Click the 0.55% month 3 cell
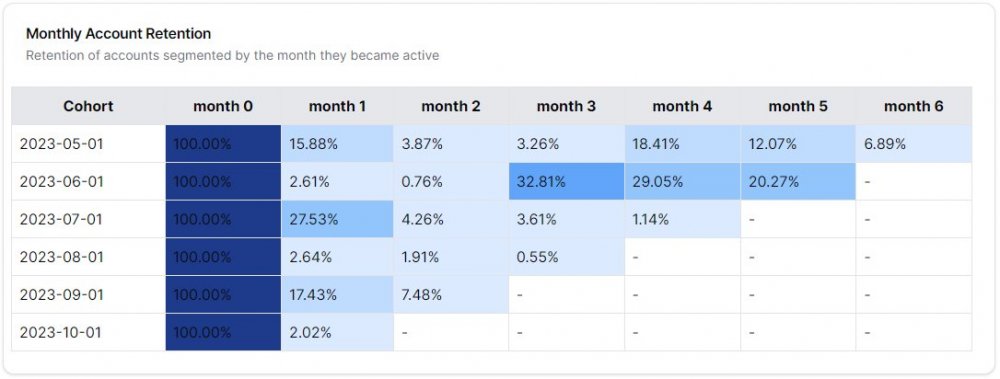This screenshot has height=379, width=1000. (566, 256)
